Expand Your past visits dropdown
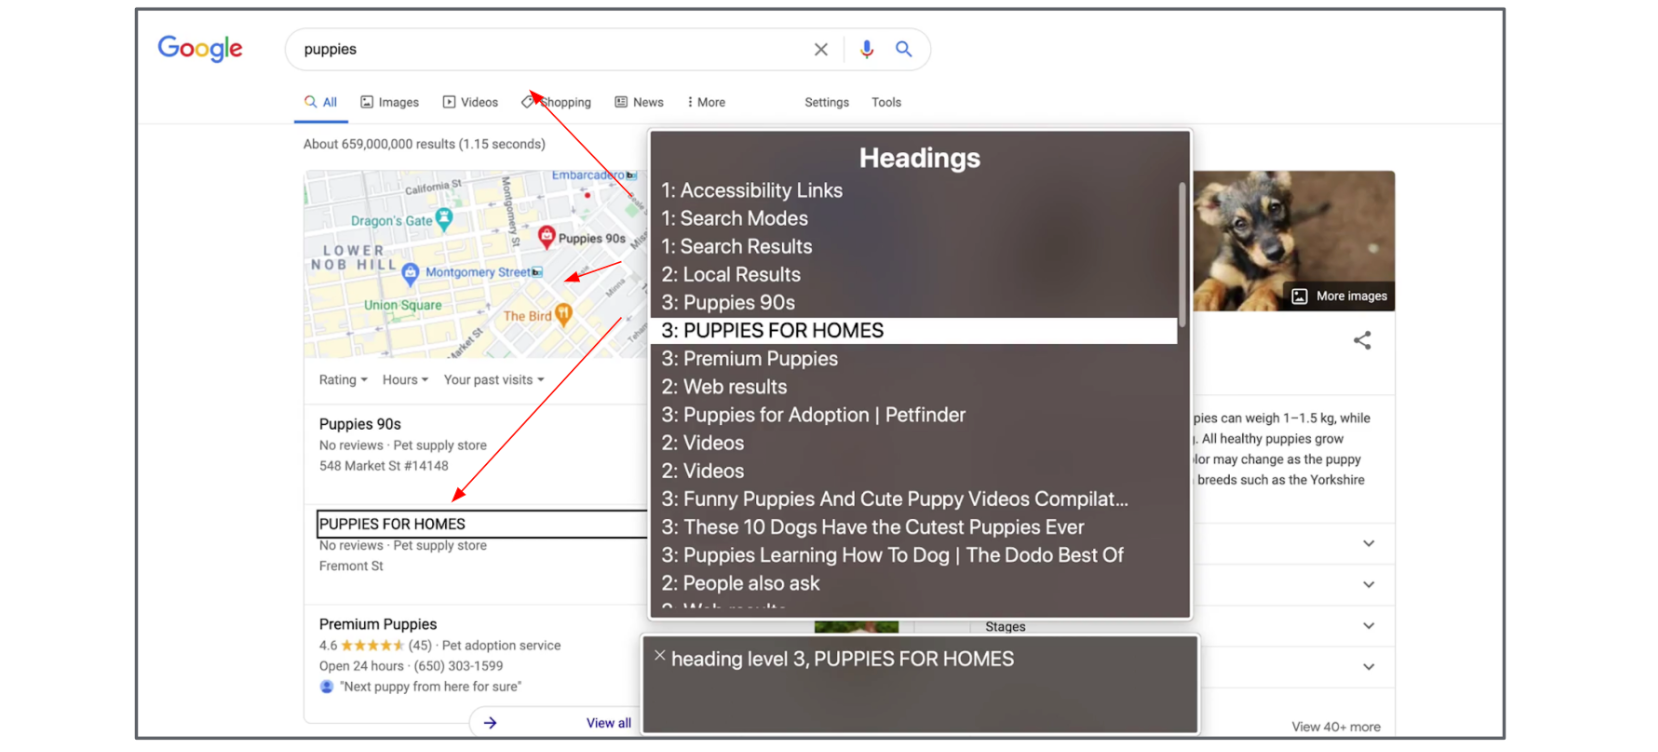This screenshot has width=1658, height=752. click(x=494, y=380)
